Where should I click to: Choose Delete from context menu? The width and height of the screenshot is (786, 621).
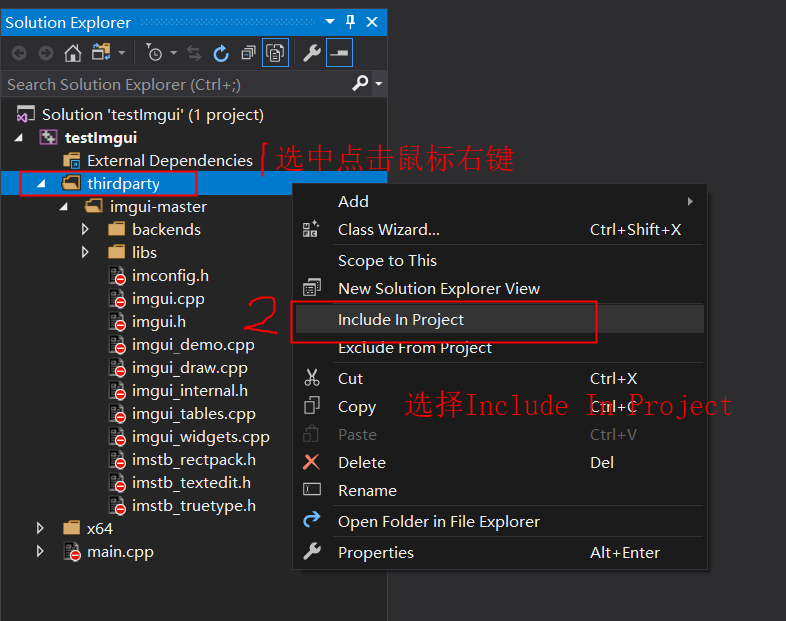500,462
